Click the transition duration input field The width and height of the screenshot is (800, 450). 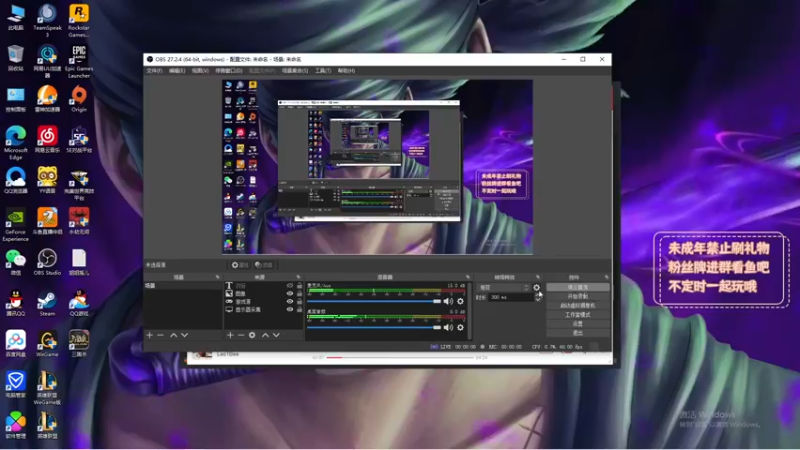[x=511, y=297]
